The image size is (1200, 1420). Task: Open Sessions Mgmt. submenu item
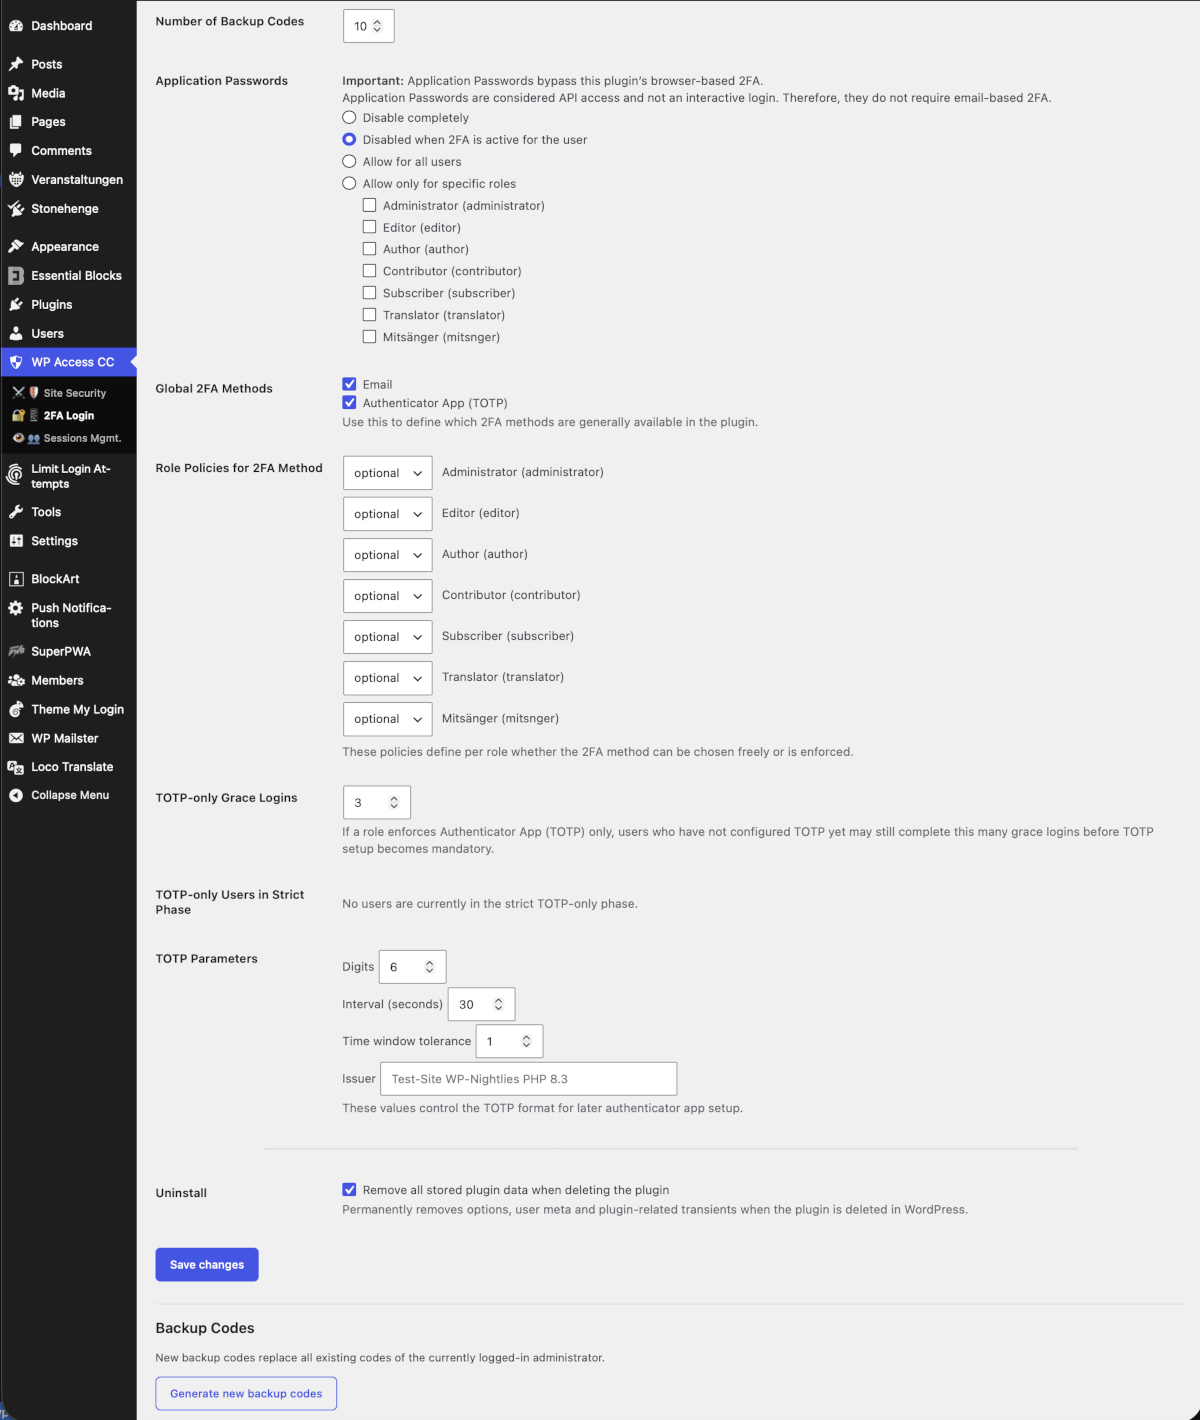click(x=68, y=438)
